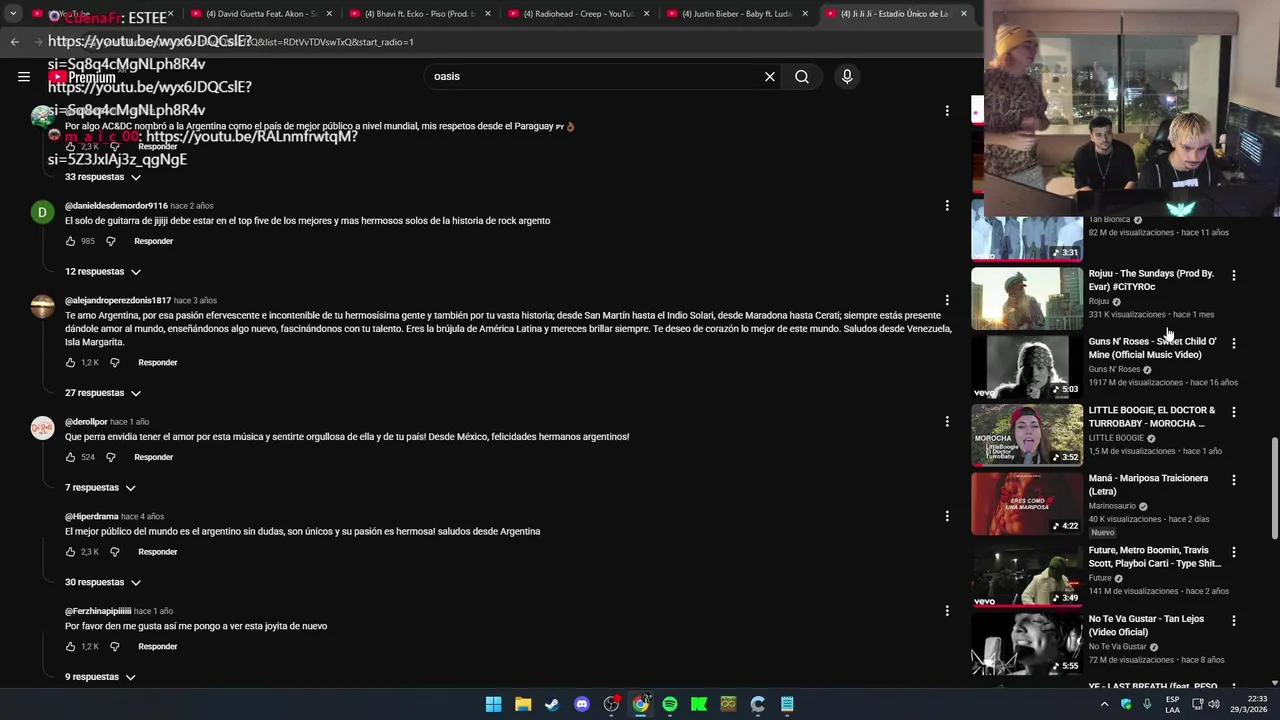
Task: Open the YouTube hamburger guide menu
Action: [24, 76]
